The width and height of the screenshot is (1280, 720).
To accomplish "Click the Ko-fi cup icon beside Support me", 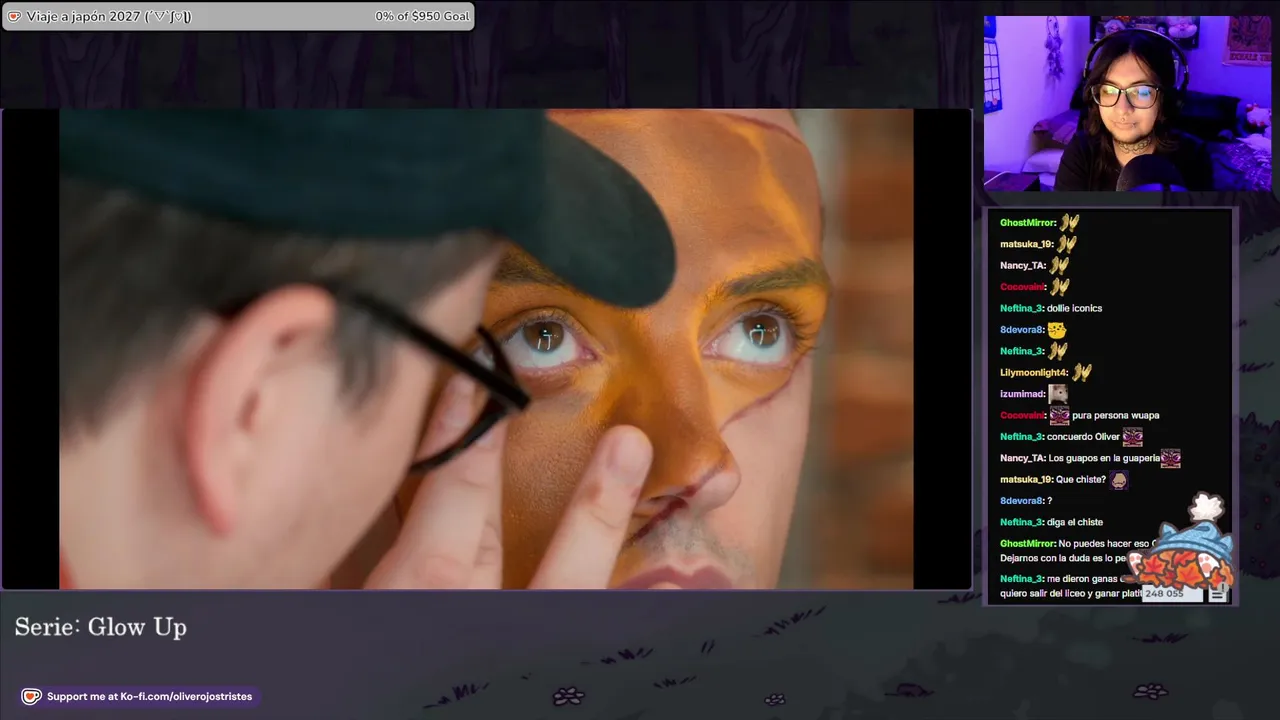I will 31,696.
